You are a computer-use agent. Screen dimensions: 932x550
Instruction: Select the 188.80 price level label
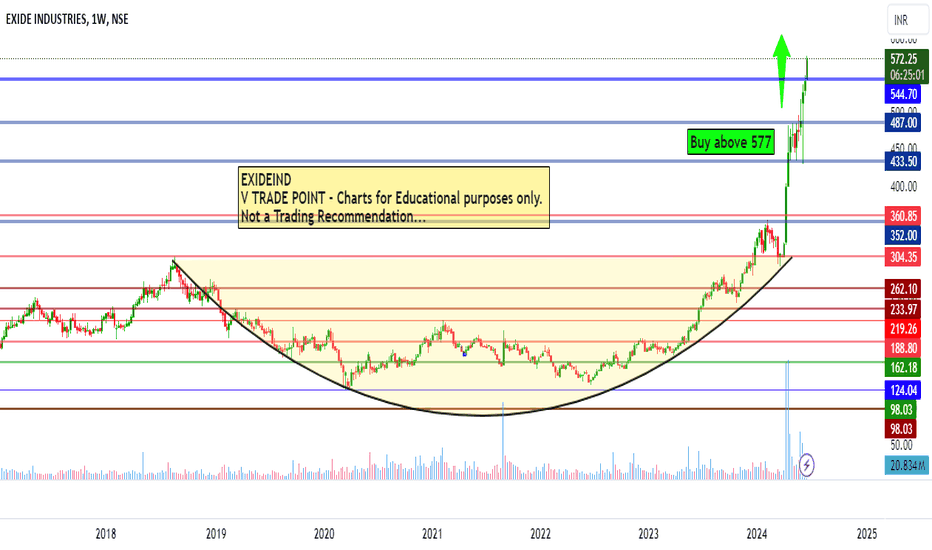(903, 348)
